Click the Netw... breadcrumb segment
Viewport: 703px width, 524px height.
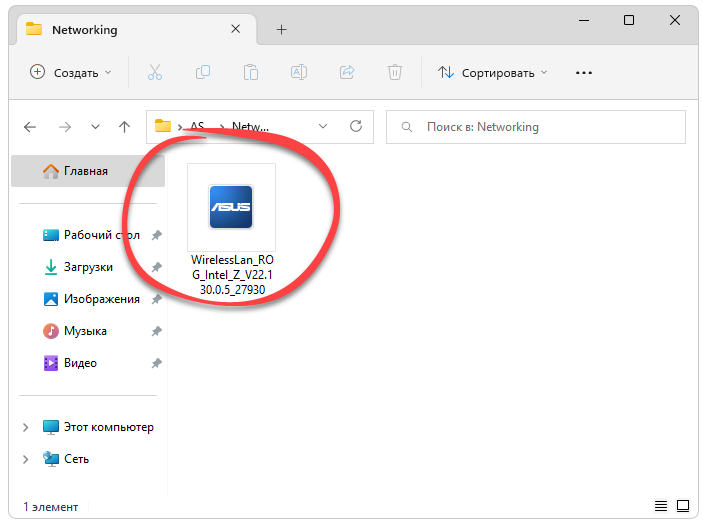click(x=250, y=127)
